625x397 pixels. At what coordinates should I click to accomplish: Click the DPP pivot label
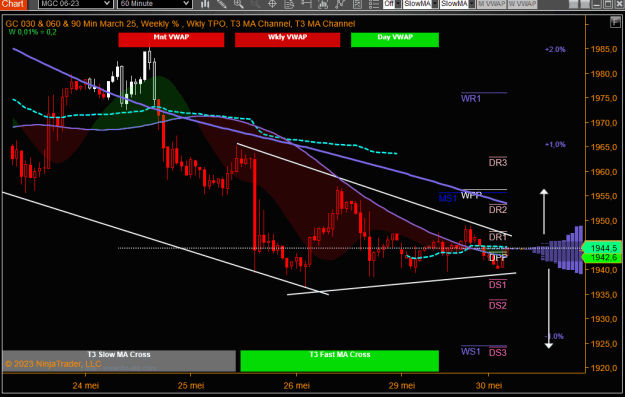coord(498,257)
